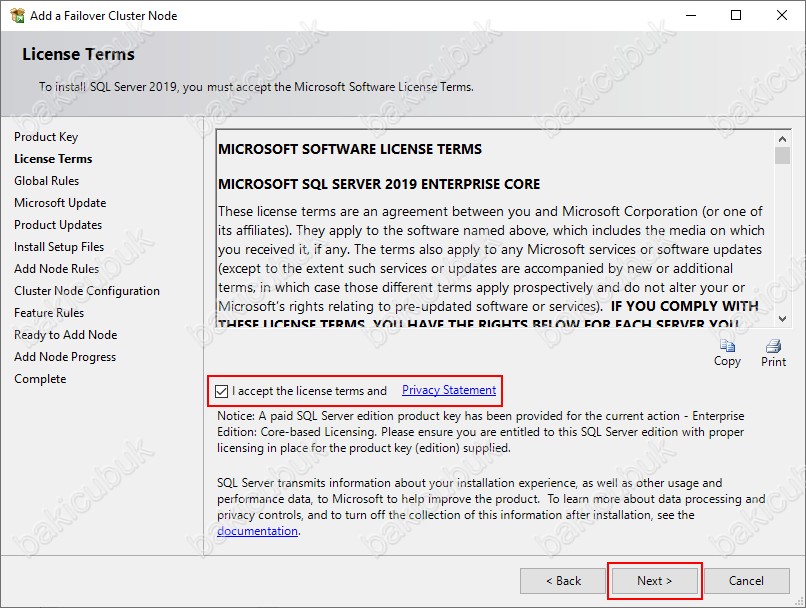This screenshot has width=806, height=608.
Task: Click license text scroll down arrow
Action: 782,319
